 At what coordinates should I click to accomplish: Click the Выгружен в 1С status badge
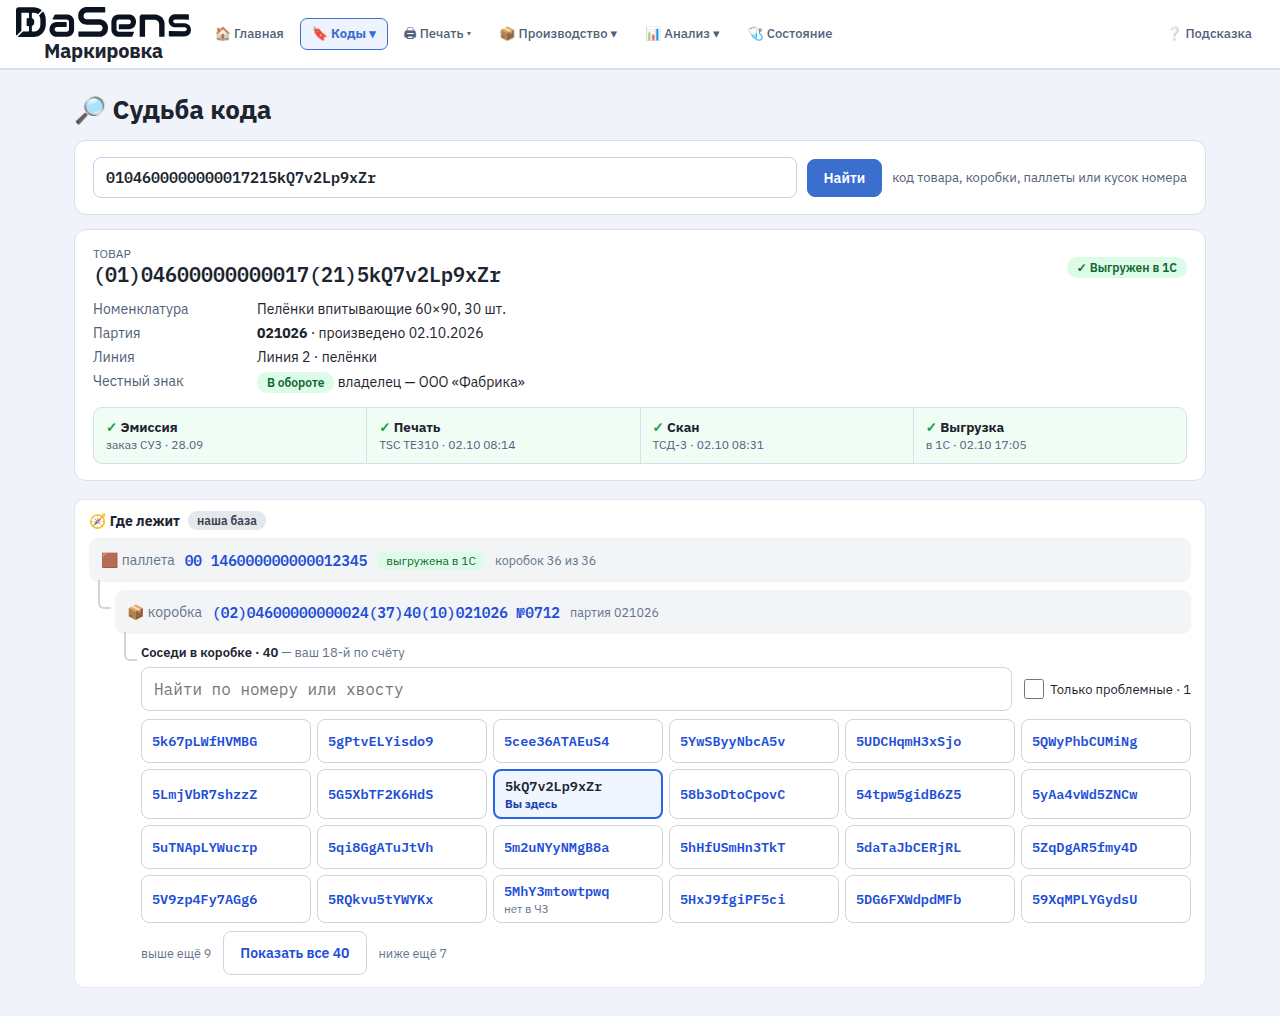[x=1127, y=268]
